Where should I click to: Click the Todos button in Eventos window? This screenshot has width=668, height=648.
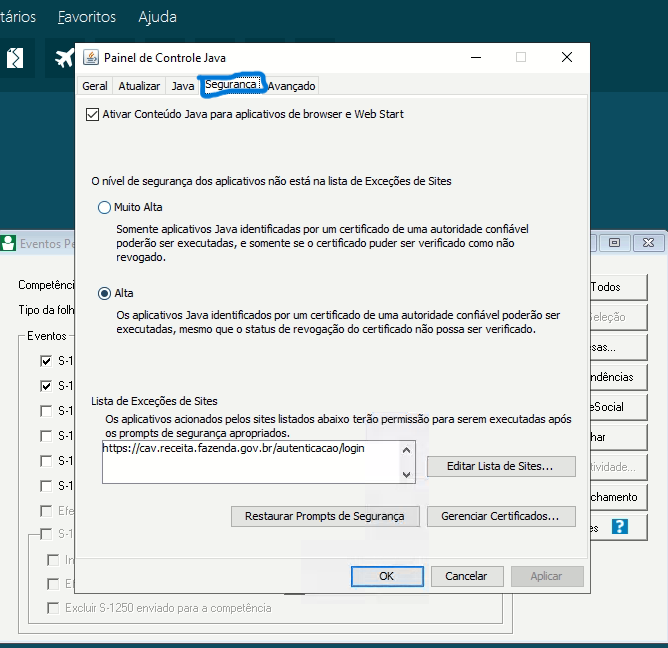[x=619, y=287]
